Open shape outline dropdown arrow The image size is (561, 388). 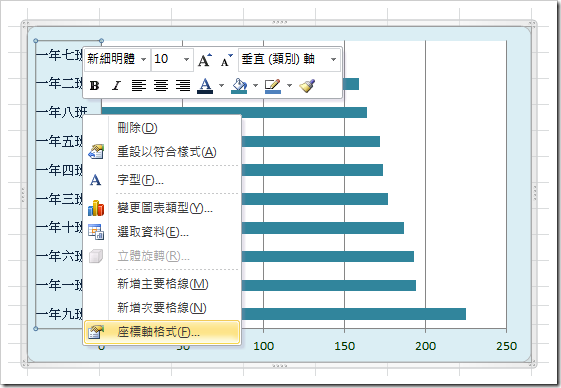coord(289,86)
